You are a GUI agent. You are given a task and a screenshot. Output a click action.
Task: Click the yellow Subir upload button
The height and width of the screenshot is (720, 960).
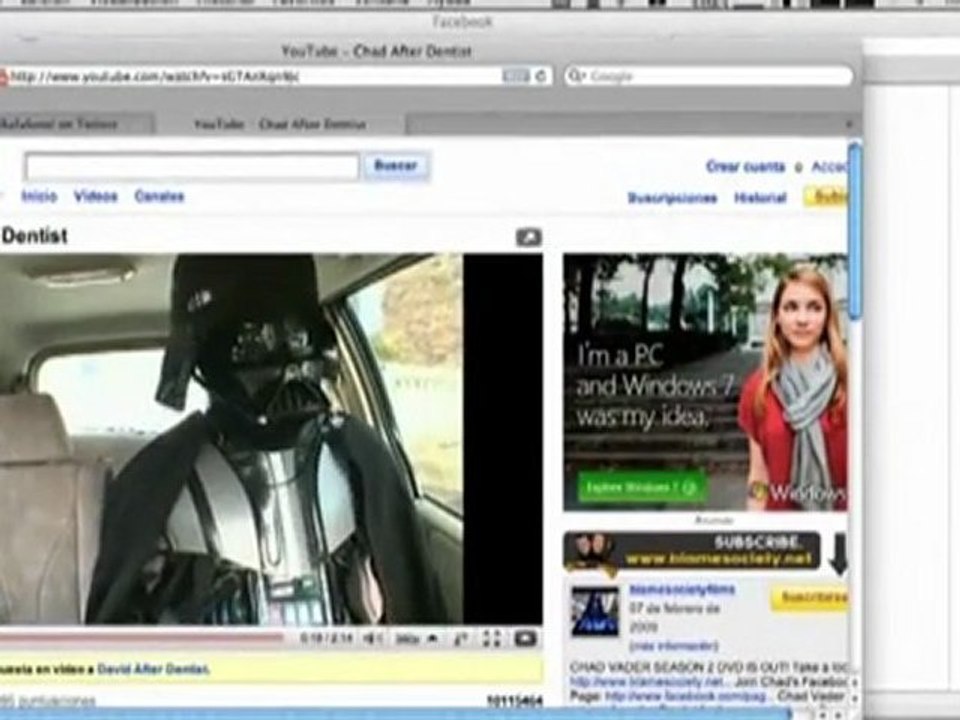click(x=826, y=197)
